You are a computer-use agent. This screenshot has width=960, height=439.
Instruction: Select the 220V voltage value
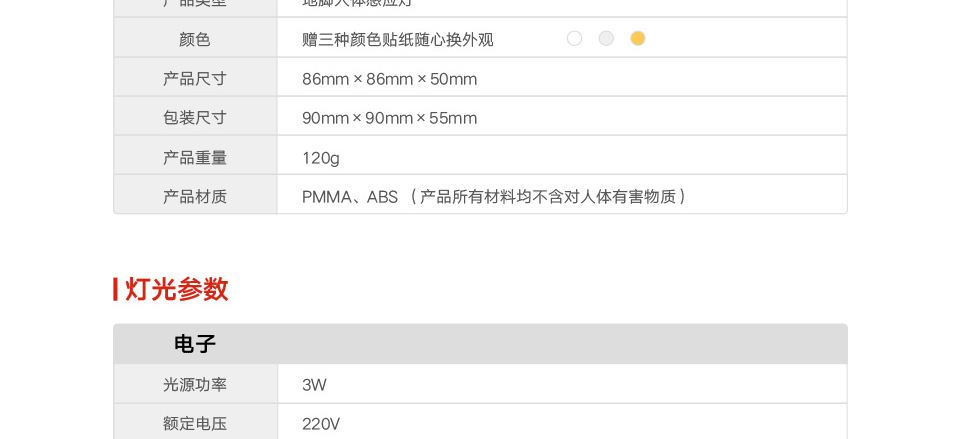(x=321, y=424)
